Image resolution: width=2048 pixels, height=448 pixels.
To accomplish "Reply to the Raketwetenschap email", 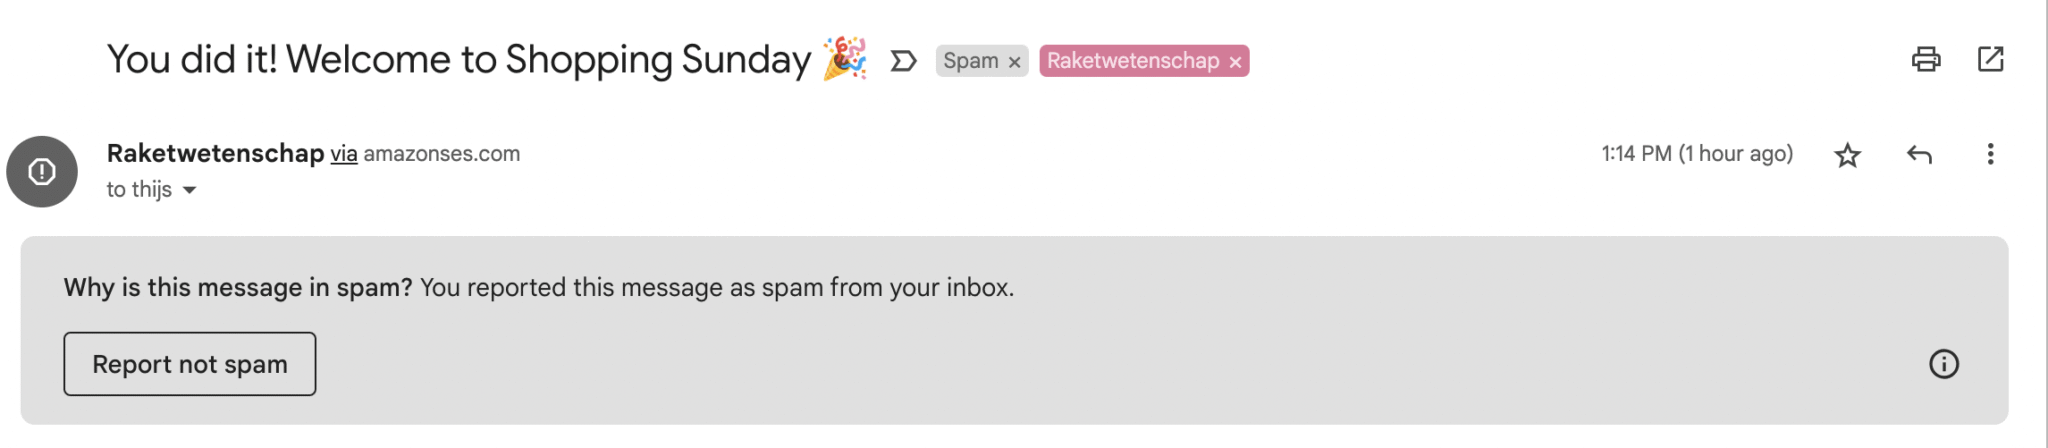I will tap(1919, 154).
